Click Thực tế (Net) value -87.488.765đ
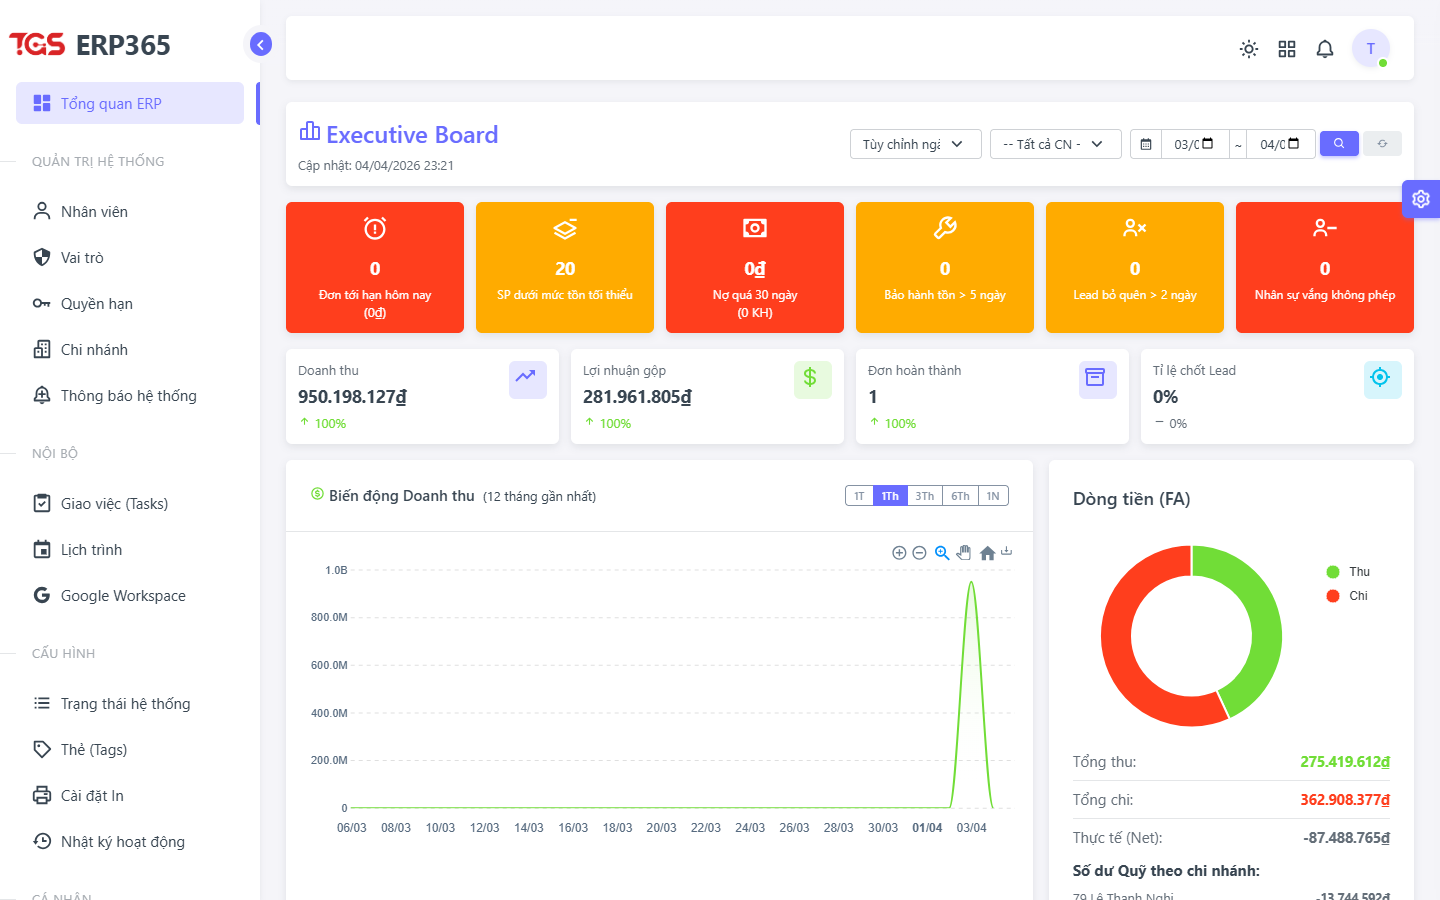The image size is (1440, 900). (x=1347, y=838)
